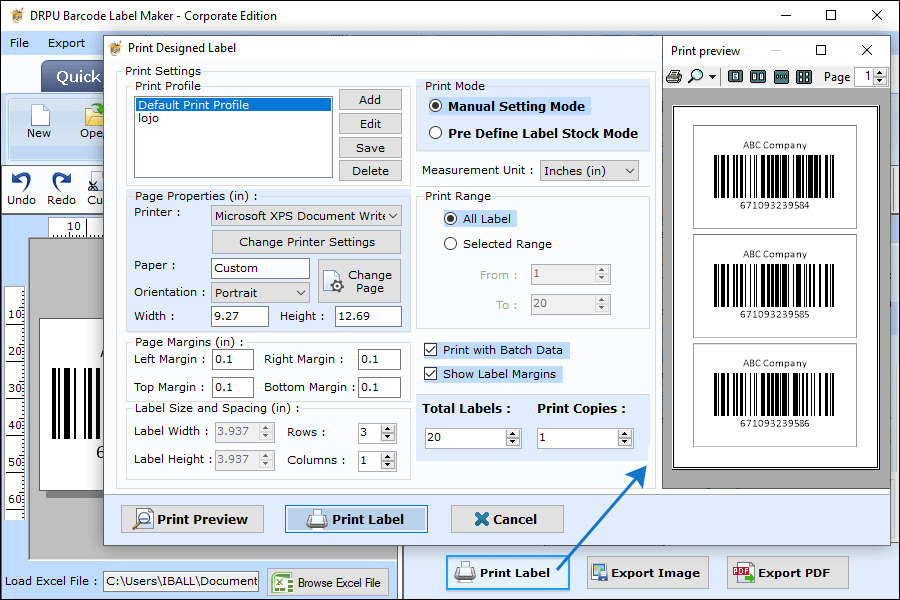Viewport: 900px width, 600px height.
Task: Select the Selected Range radio option
Action: 451,244
